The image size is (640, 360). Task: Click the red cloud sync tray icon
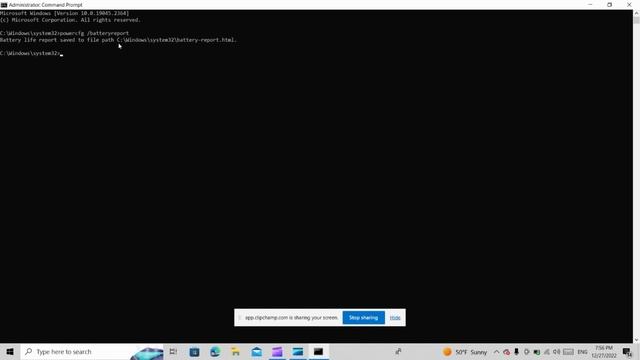(x=507, y=352)
